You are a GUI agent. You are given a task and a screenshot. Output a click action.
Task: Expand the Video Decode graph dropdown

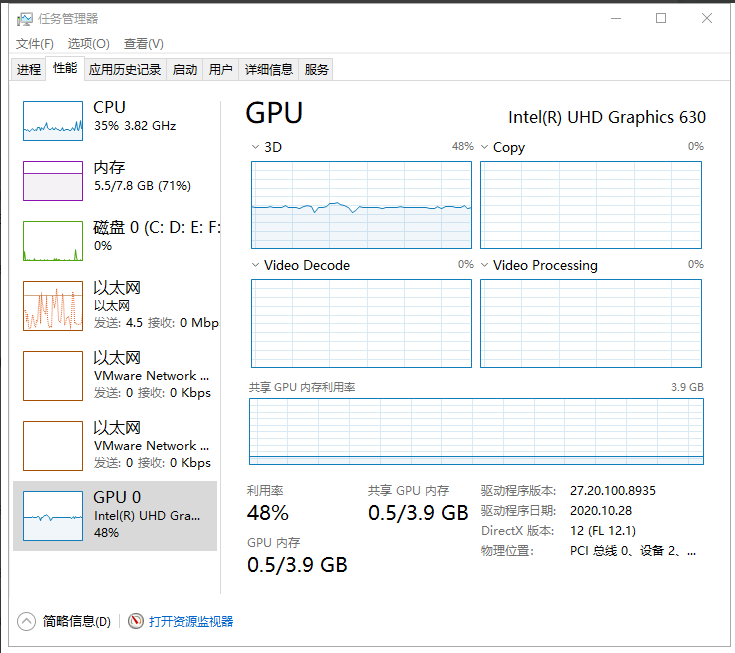255,265
